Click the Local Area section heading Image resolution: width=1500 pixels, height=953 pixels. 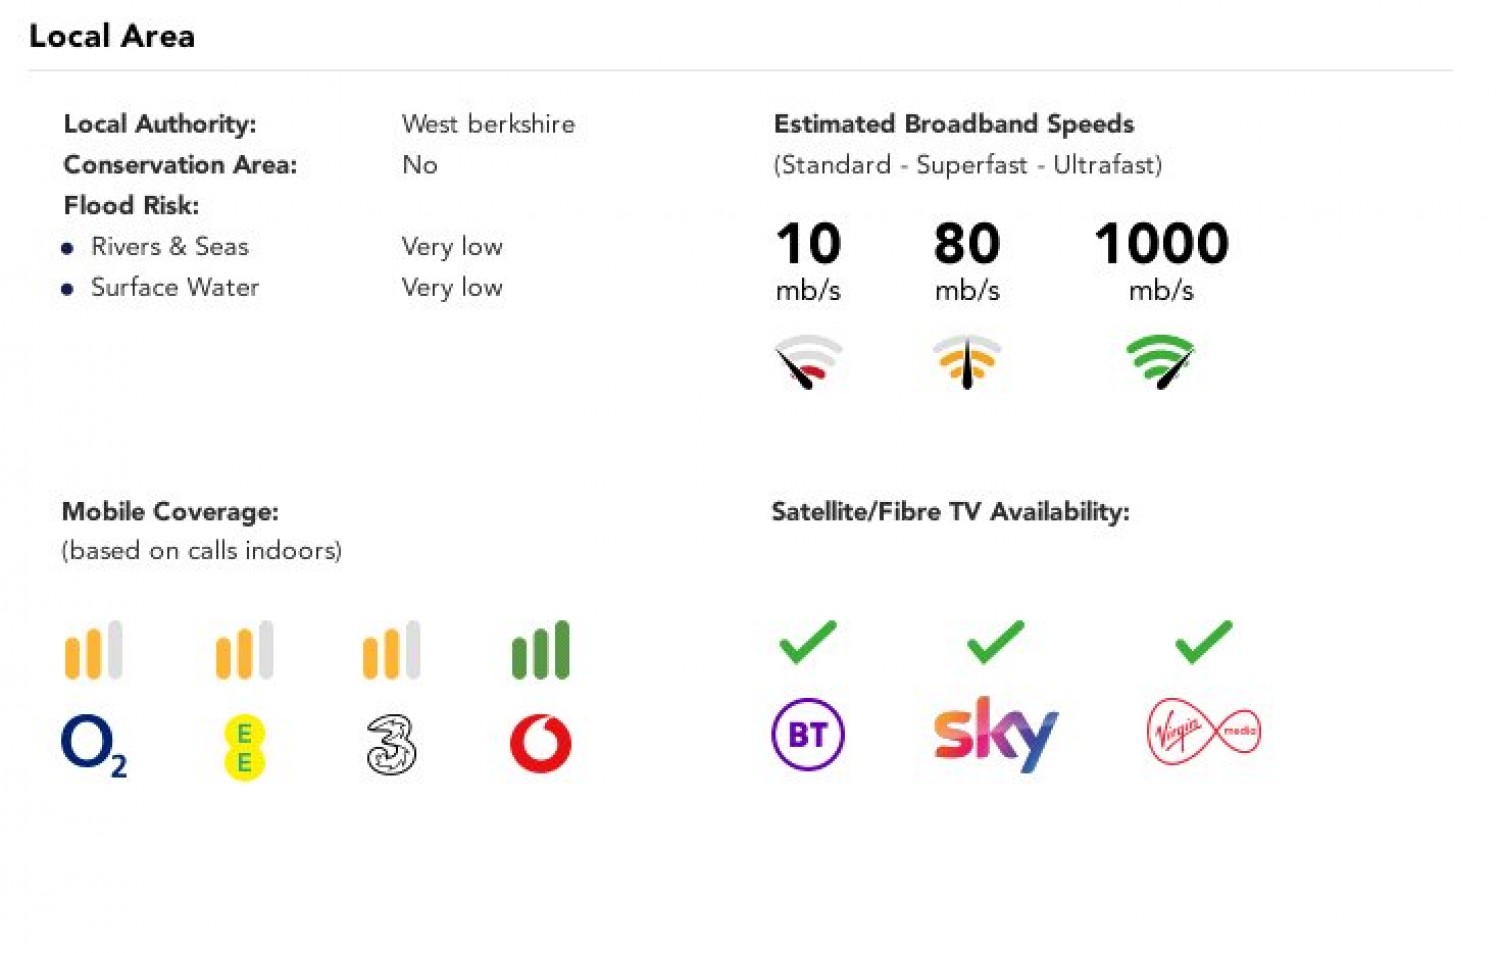pos(112,36)
